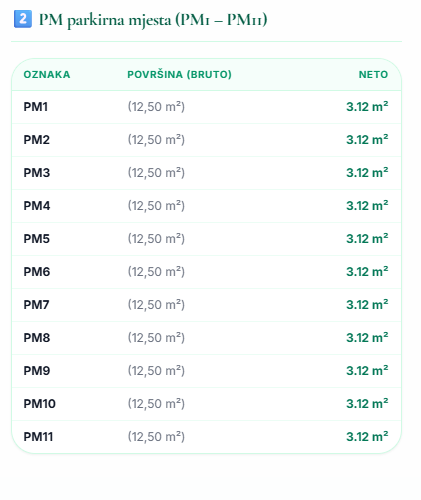Select the OZNAKA column header

point(47,74)
